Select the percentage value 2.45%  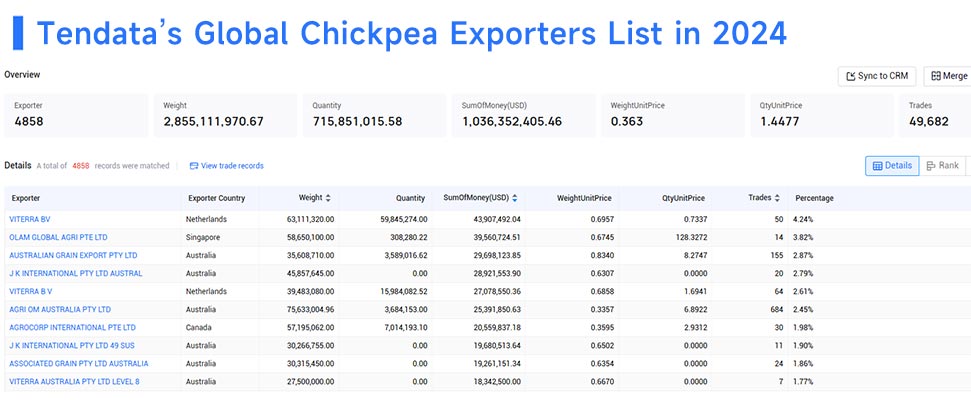(x=803, y=309)
